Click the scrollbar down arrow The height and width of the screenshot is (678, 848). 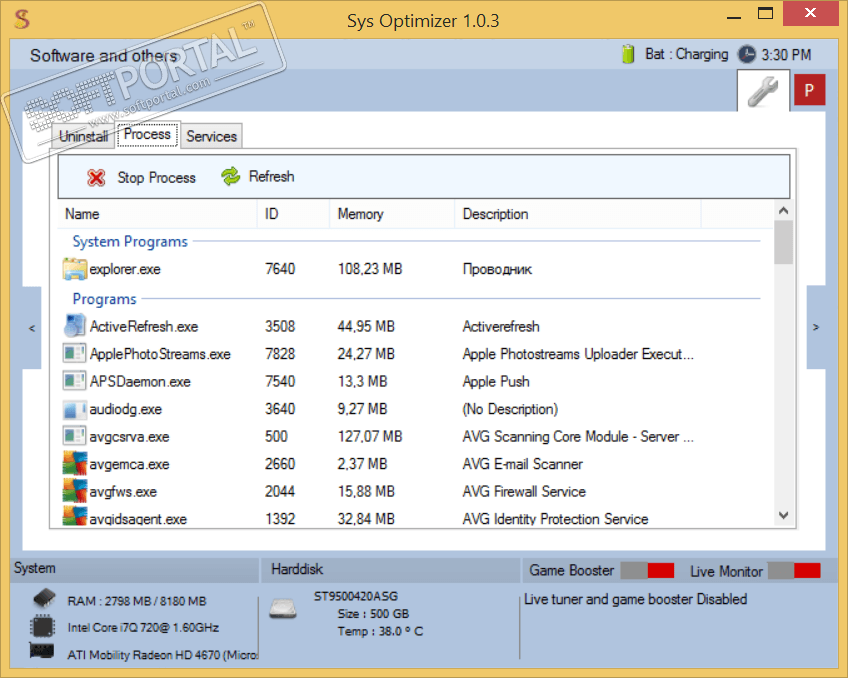point(784,515)
